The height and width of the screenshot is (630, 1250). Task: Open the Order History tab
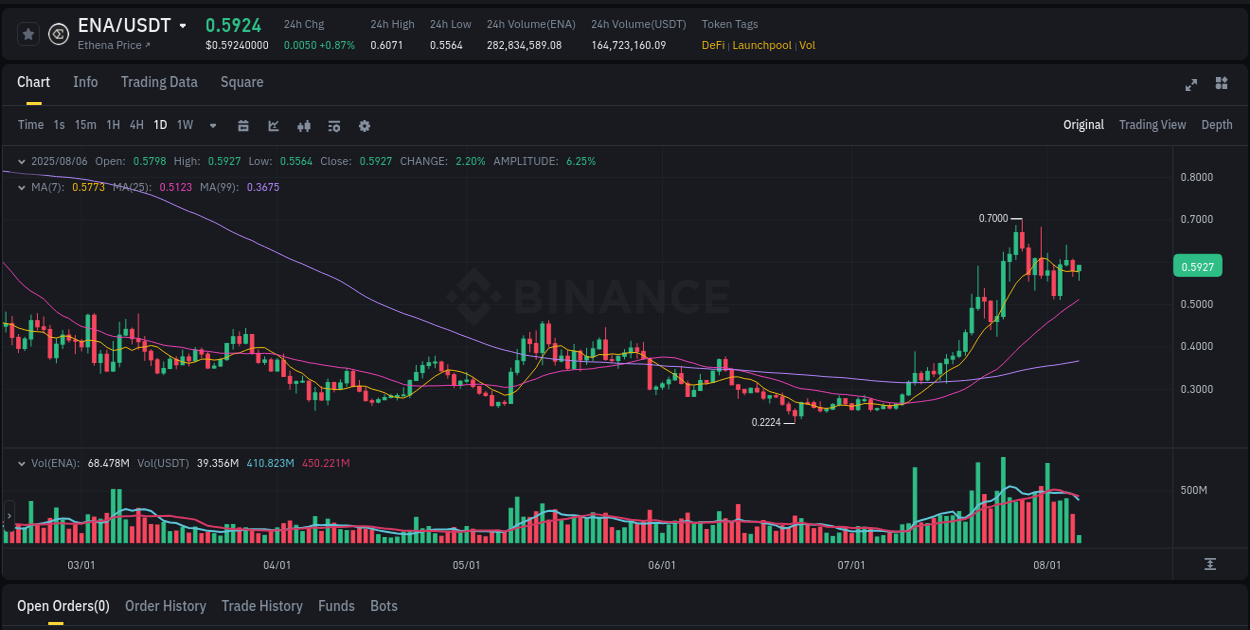165,606
